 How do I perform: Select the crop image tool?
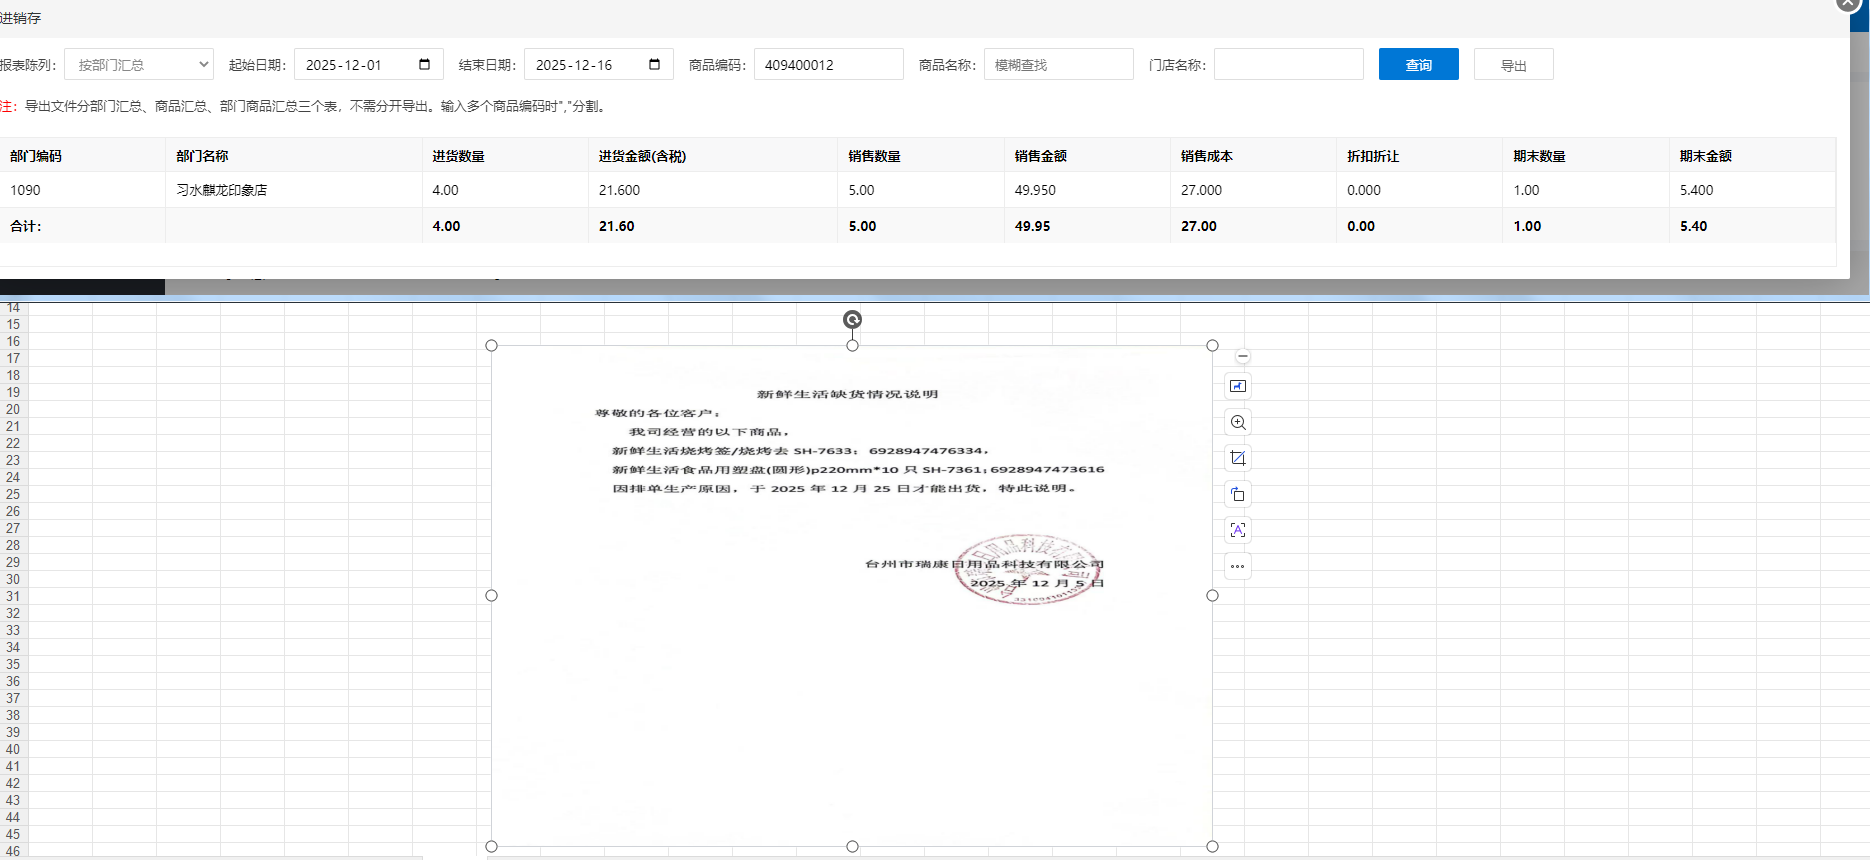[1238, 458]
